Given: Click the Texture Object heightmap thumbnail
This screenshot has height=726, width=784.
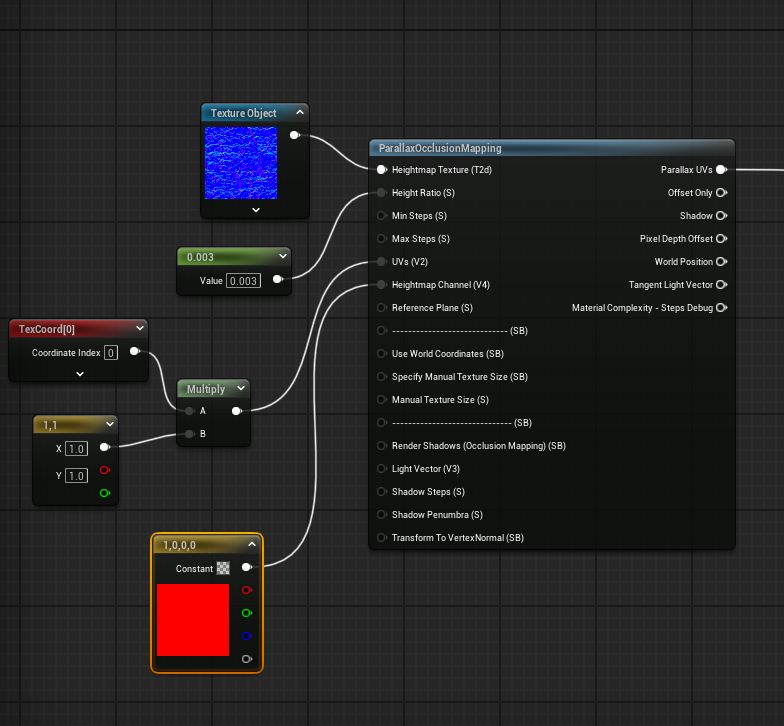Looking at the screenshot, I should [x=241, y=162].
